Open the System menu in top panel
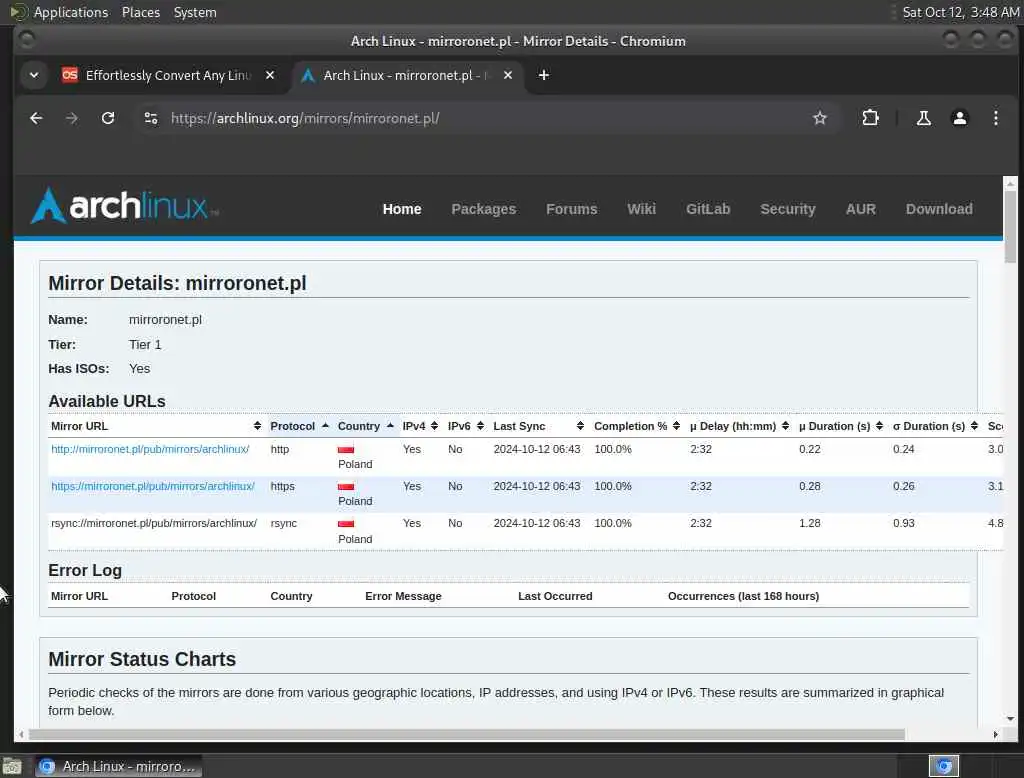 (x=195, y=12)
